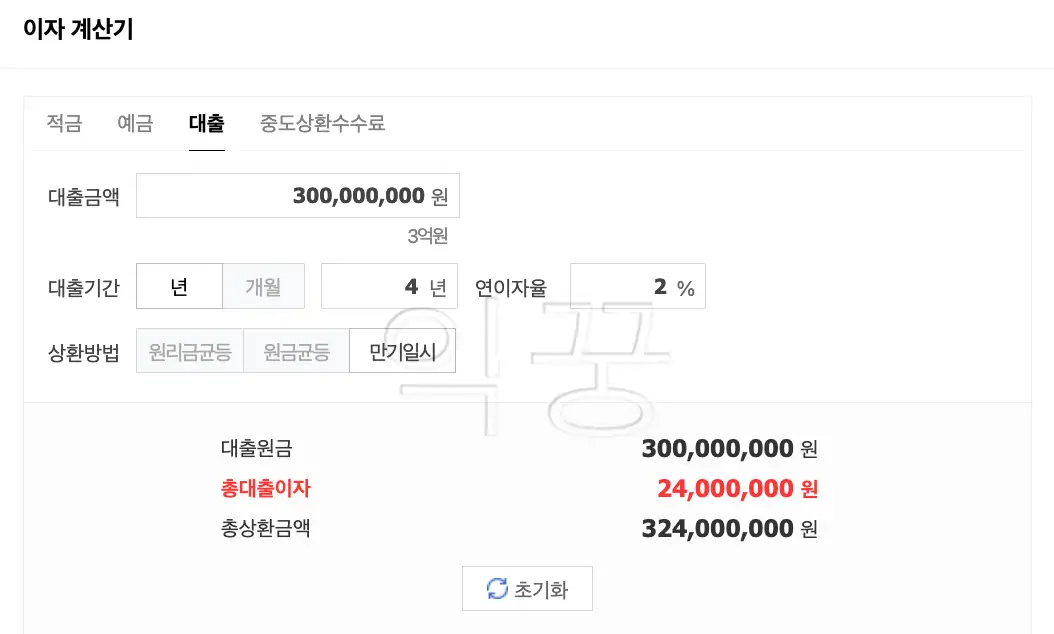This screenshot has width=1054, height=634.
Task: Select 년 as the loan period unit
Action: 178,286
